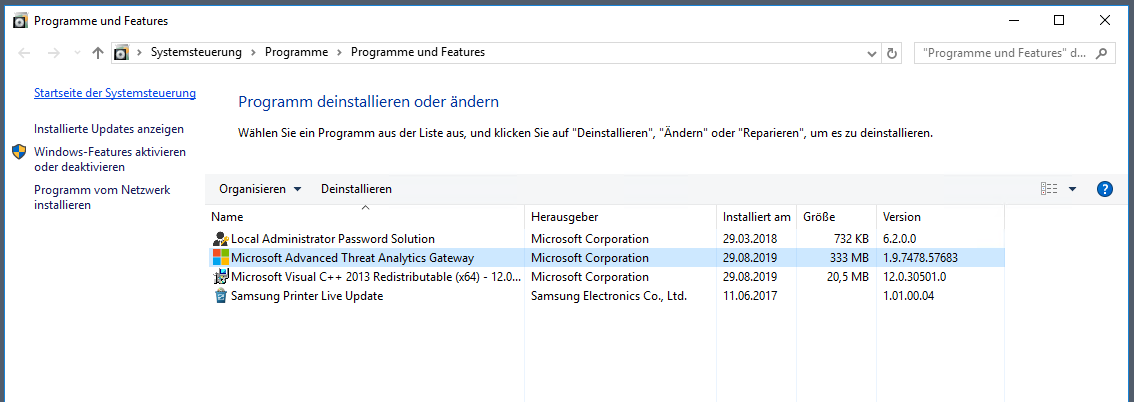Click the Deinstallieren toolbar button
The width and height of the screenshot is (1134, 402).
click(x=357, y=189)
